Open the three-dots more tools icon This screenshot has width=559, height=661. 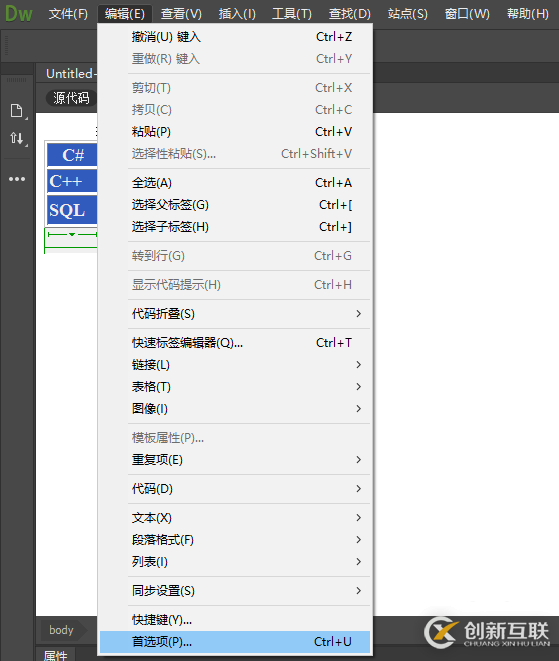pyautogui.click(x=17, y=179)
